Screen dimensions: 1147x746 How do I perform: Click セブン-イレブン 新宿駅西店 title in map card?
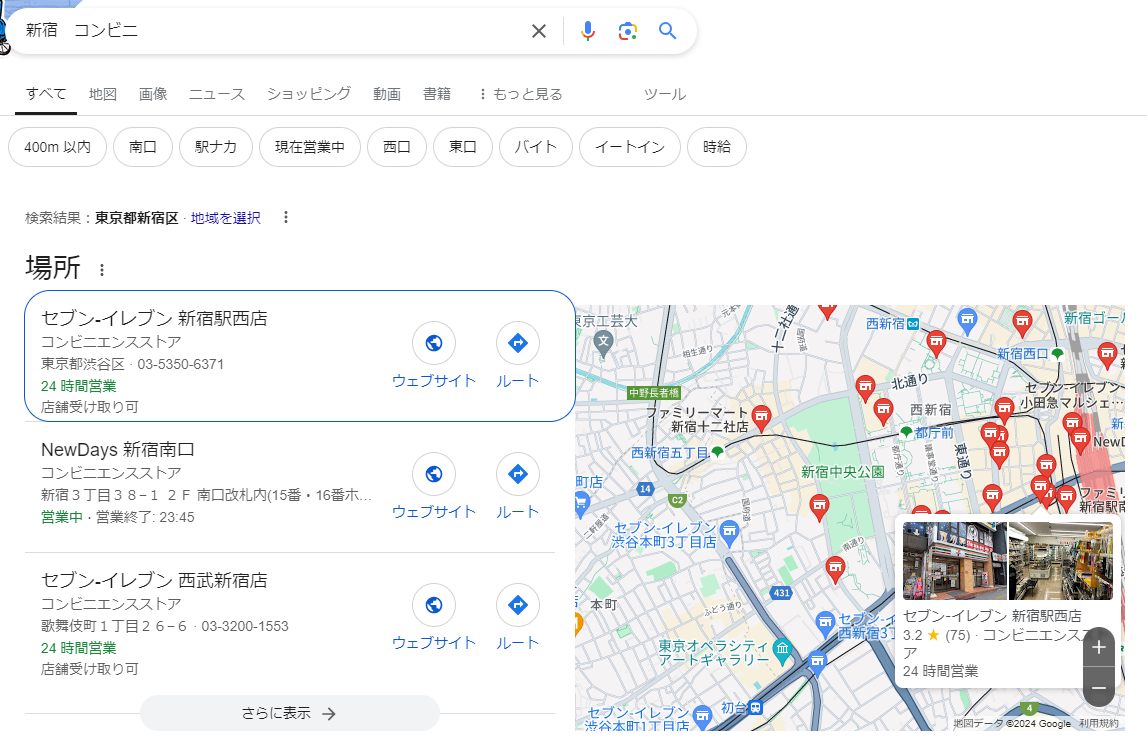point(992,616)
